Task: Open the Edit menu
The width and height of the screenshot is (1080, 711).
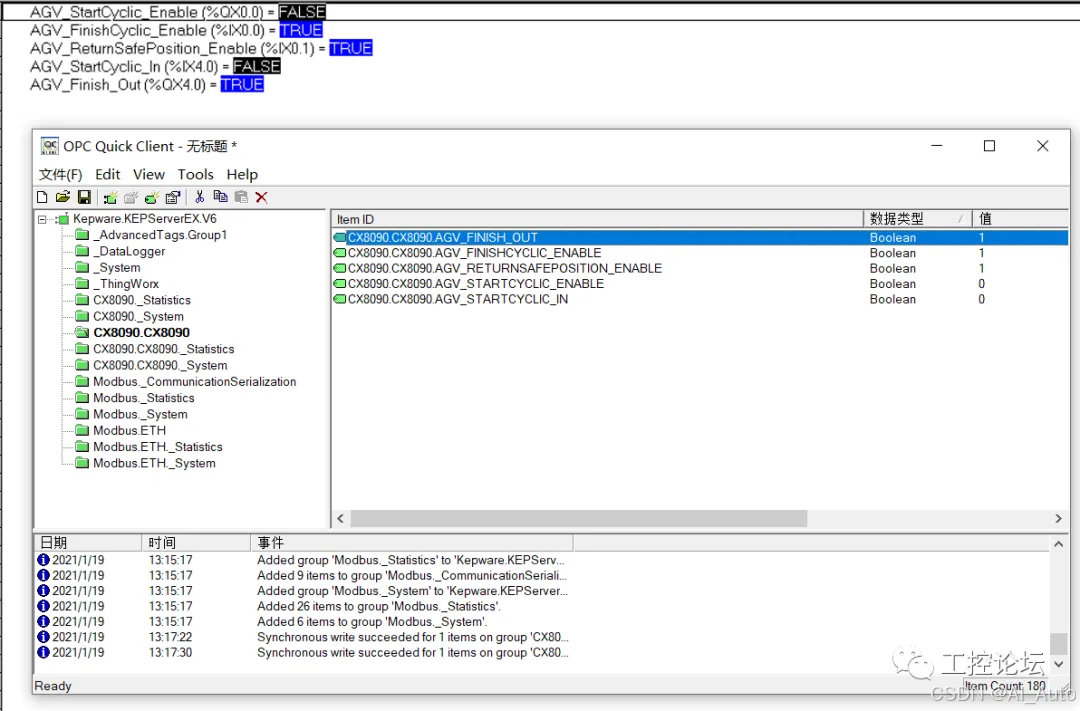Action: (x=107, y=174)
